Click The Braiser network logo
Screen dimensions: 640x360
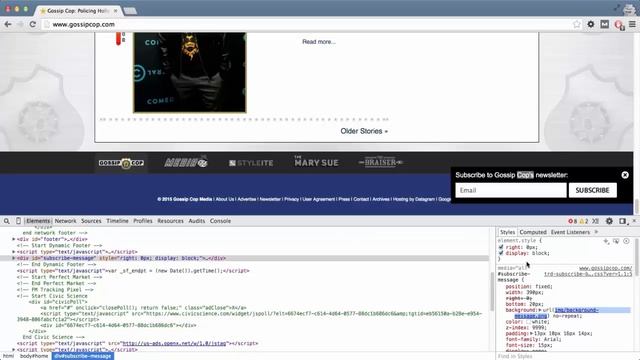380,162
